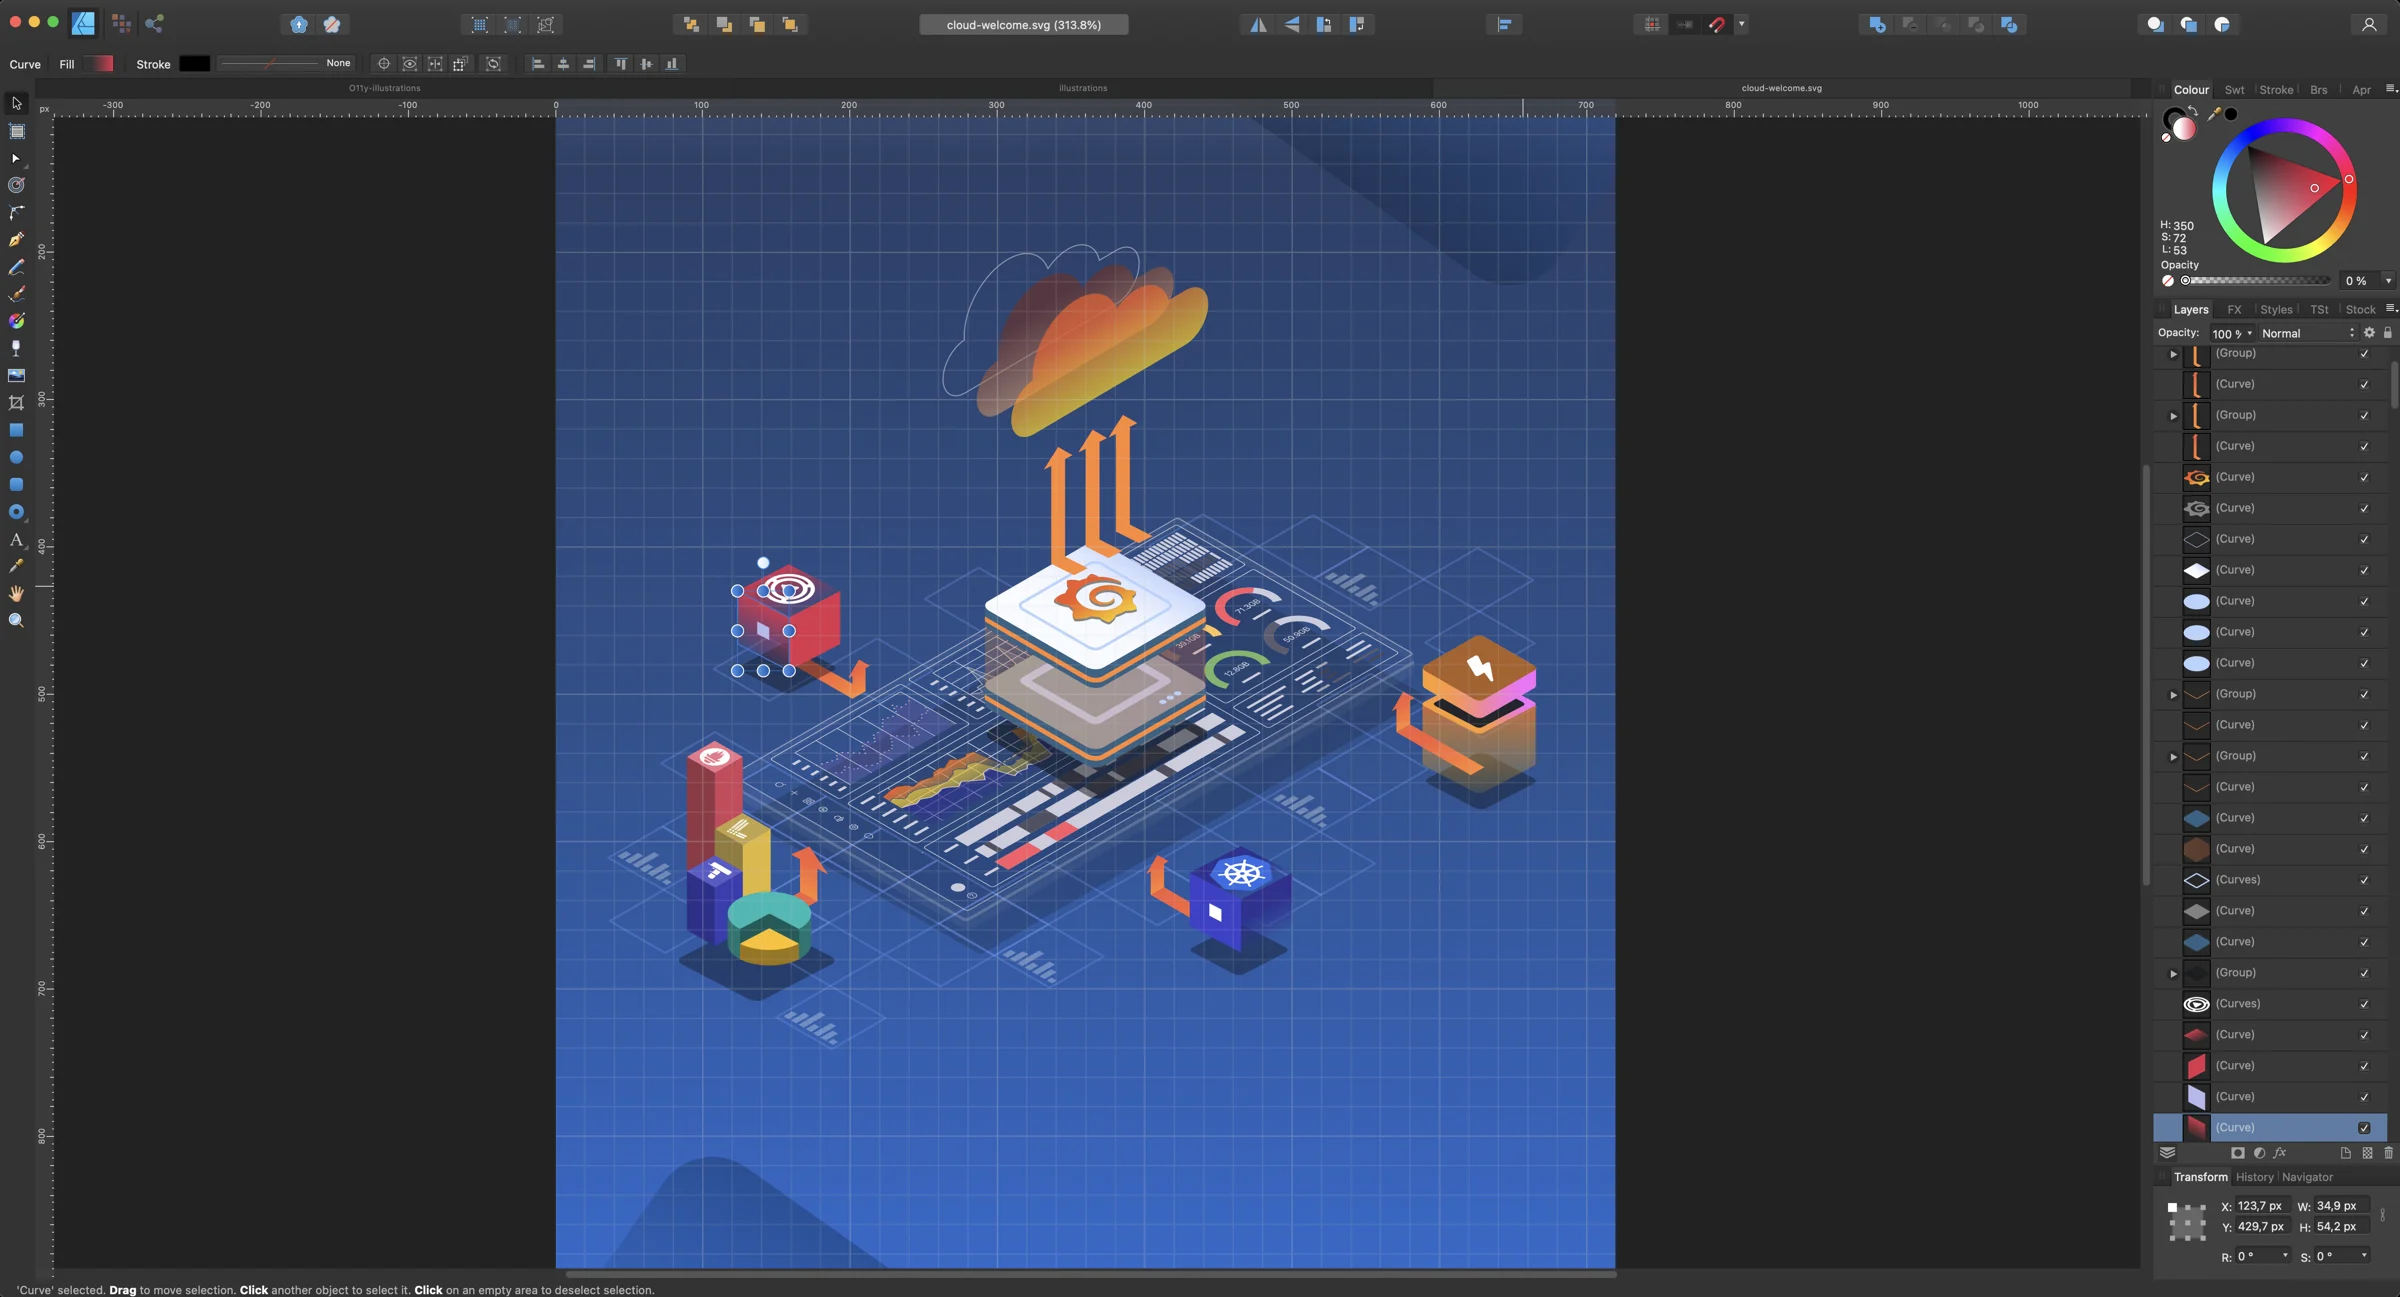2400x1297 pixels.
Task: Click the Mask Layer icon in Layers panel
Action: (x=2238, y=1153)
